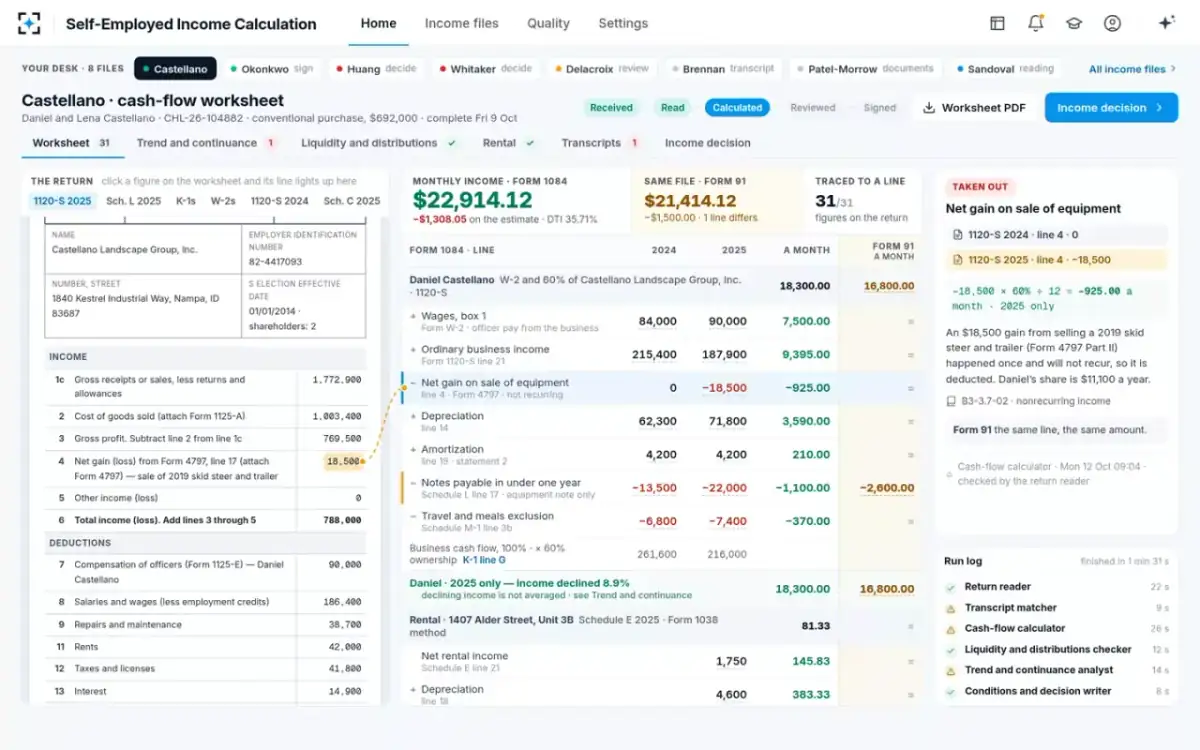Collapse the Notes payable in under one year line
Screen dimensions: 1200x750
tap(414, 483)
